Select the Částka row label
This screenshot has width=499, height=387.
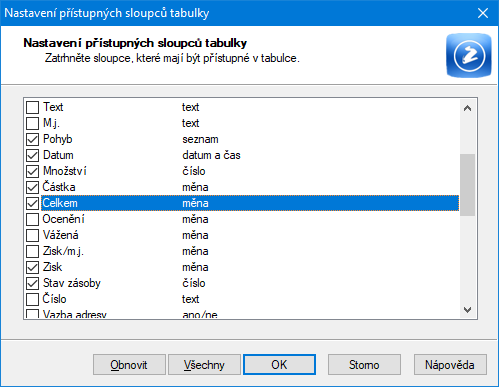(x=59, y=187)
